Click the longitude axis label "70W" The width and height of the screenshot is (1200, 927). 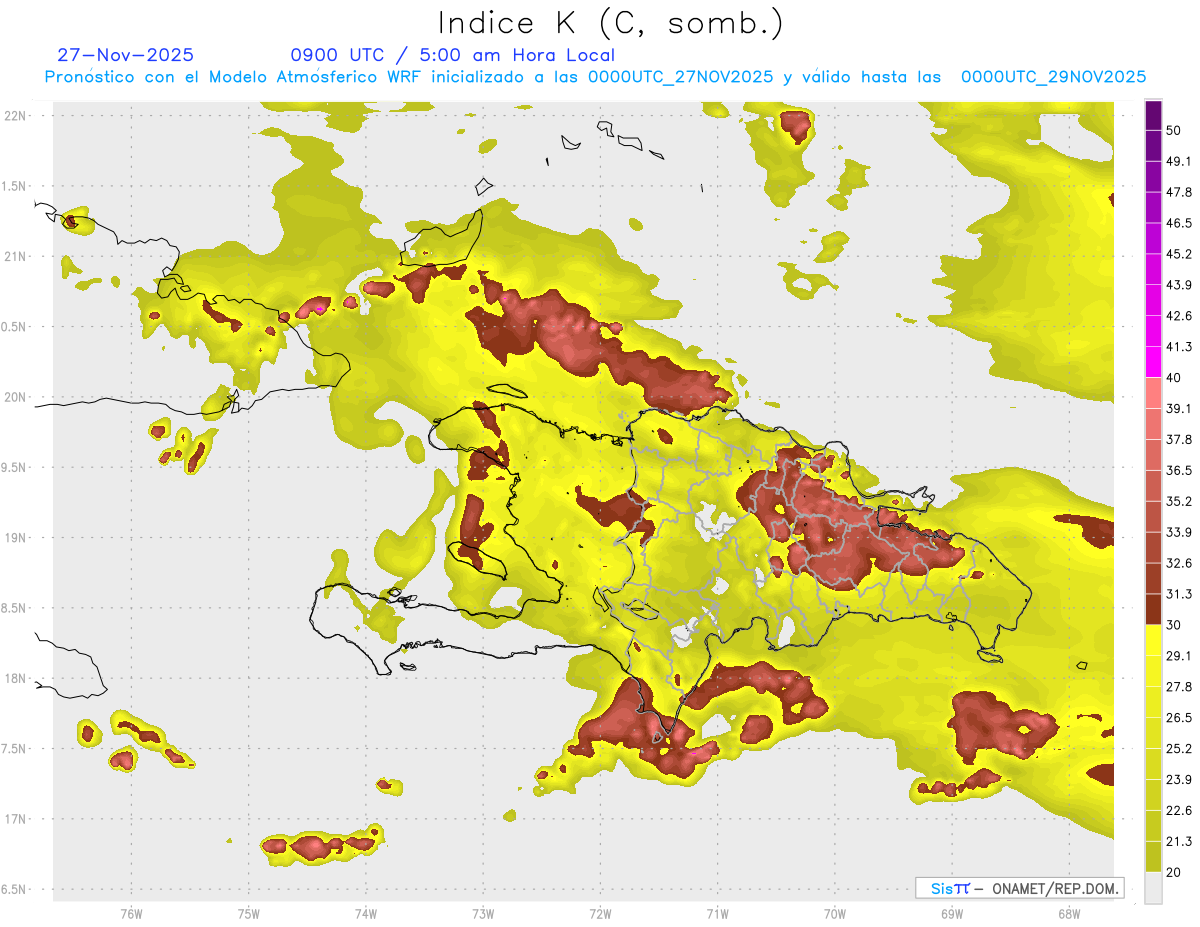click(x=835, y=914)
